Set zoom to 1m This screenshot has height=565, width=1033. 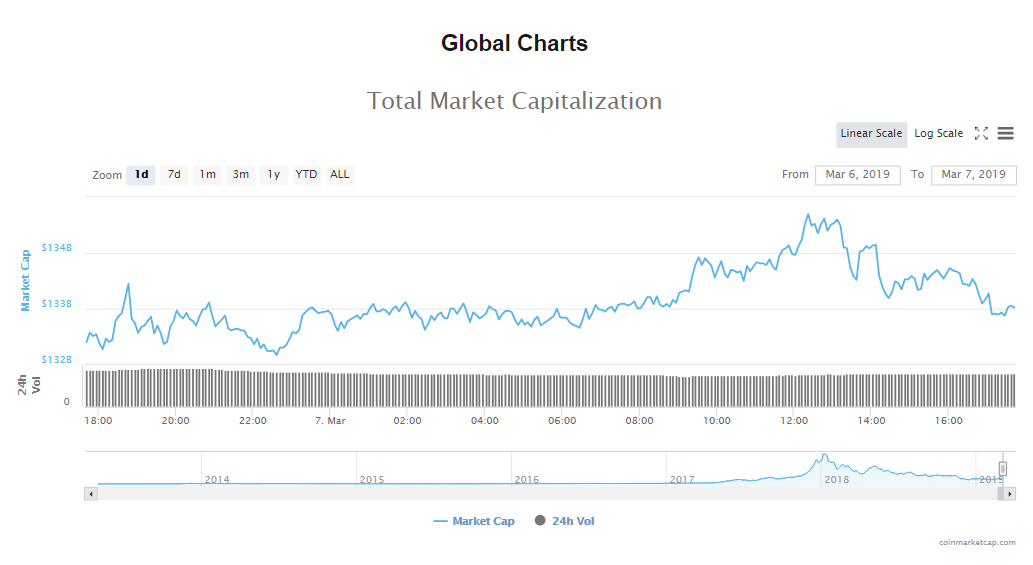[207, 175]
